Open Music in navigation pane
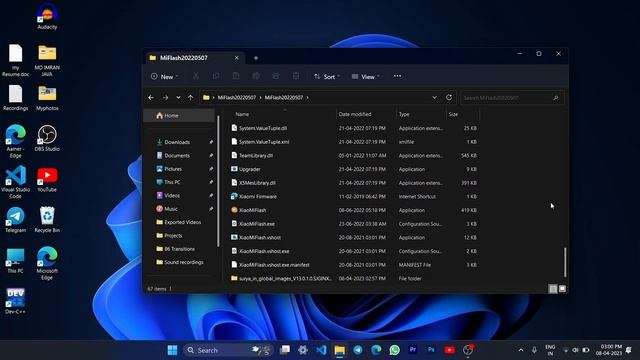This screenshot has width=640, height=360. click(x=171, y=209)
